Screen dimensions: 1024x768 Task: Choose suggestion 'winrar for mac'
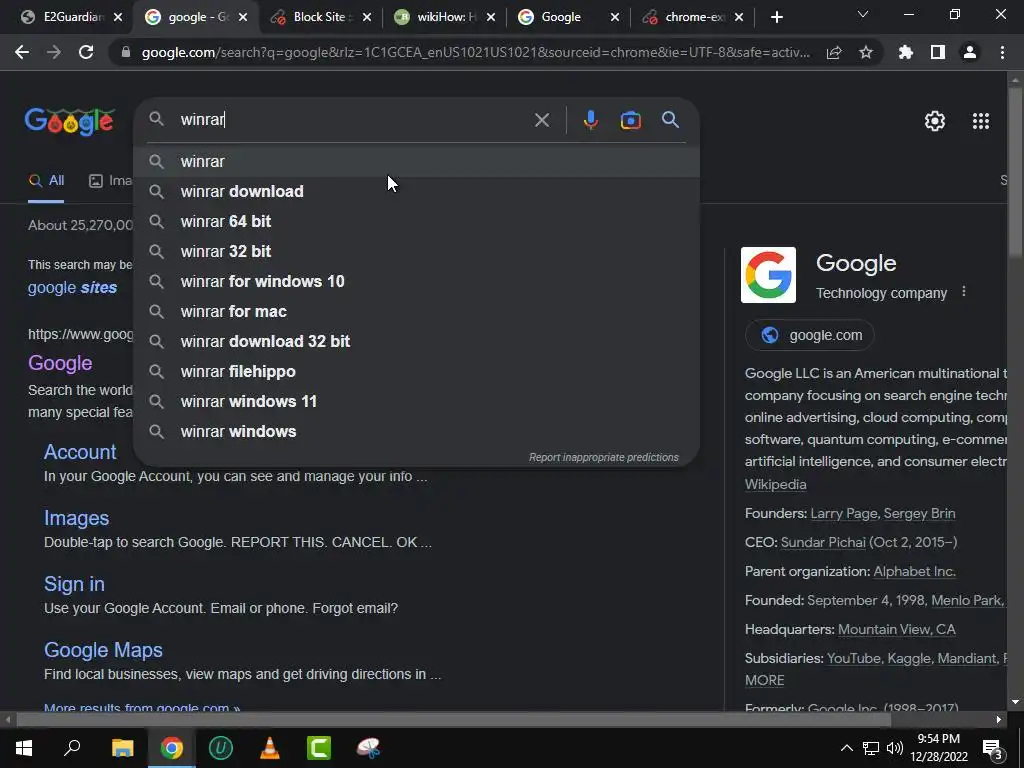(417, 312)
